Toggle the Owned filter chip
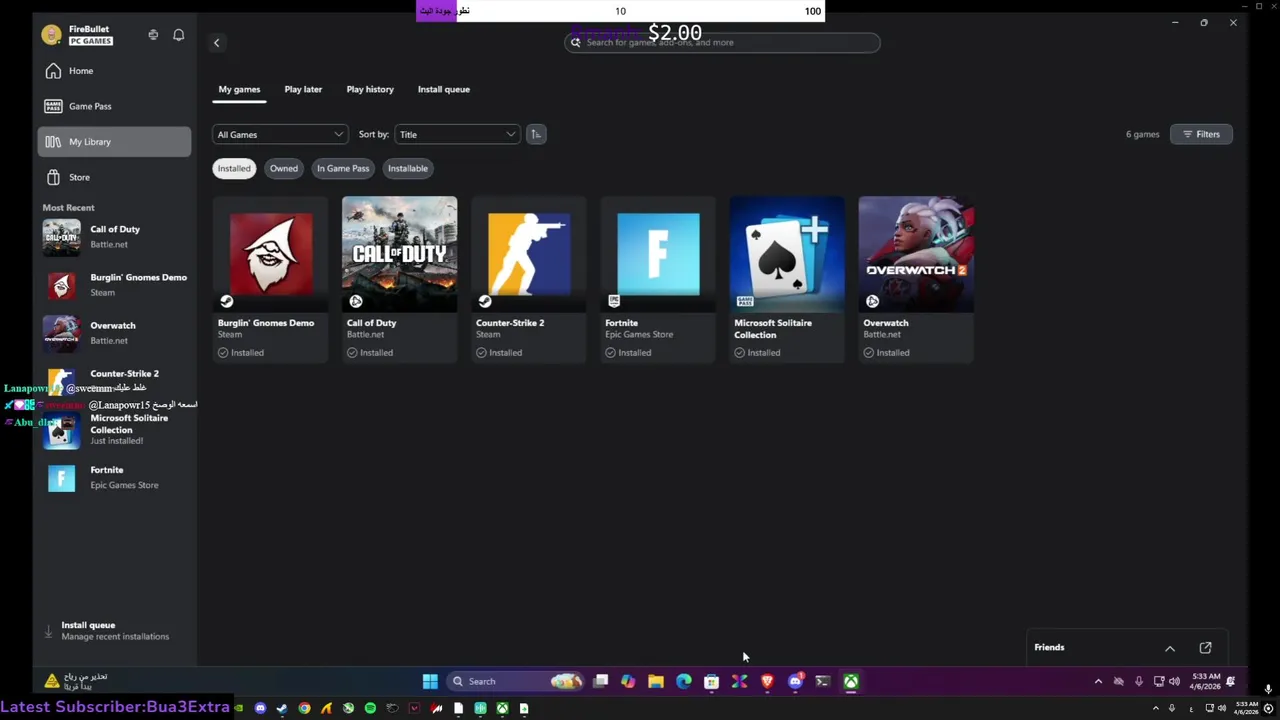This screenshot has height=720, width=1280. coord(284,168)
